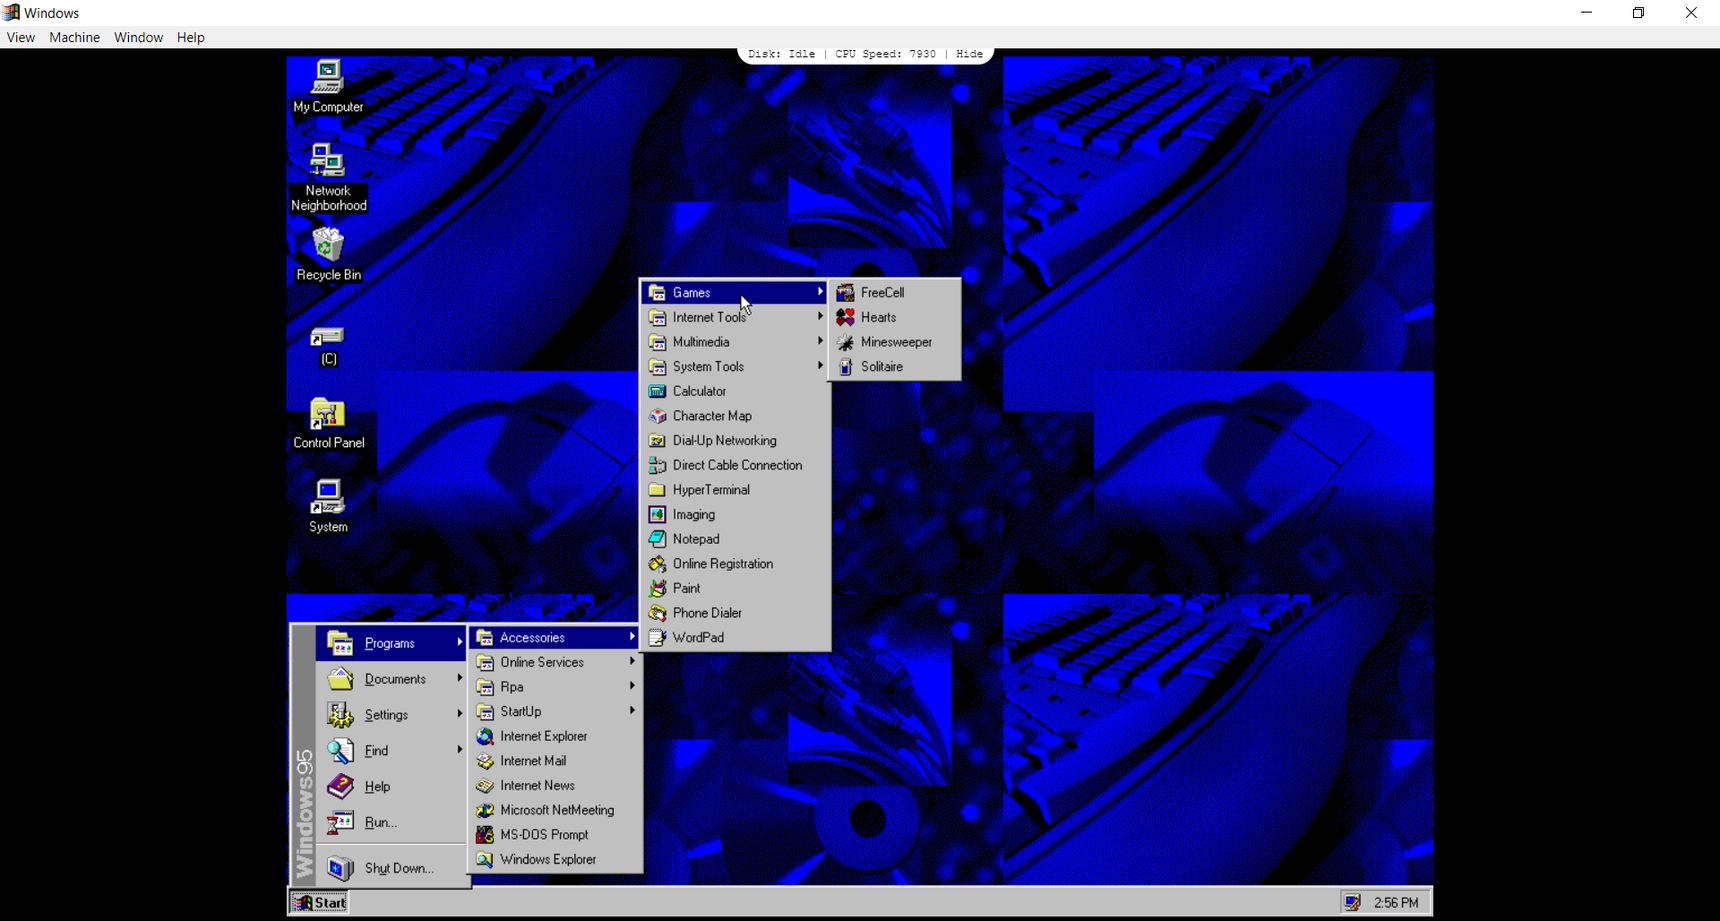The image size is (1720, 921).
Task: Open Internet Mail from Programs
Action: pyautogui.click(x=555, y=761)
